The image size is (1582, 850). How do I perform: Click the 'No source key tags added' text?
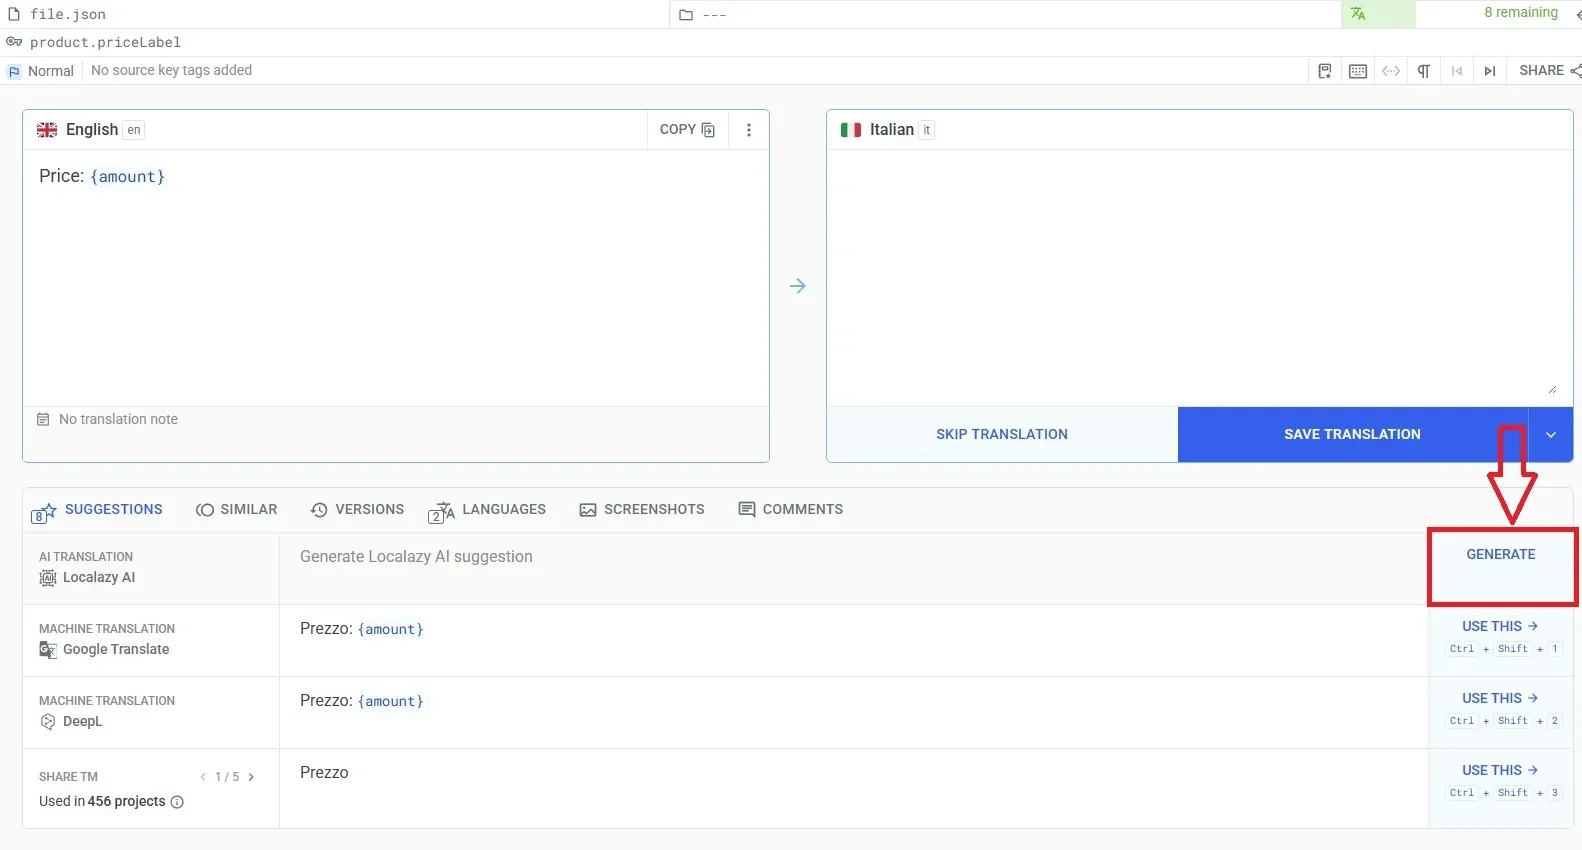click(x=171, y=70)
